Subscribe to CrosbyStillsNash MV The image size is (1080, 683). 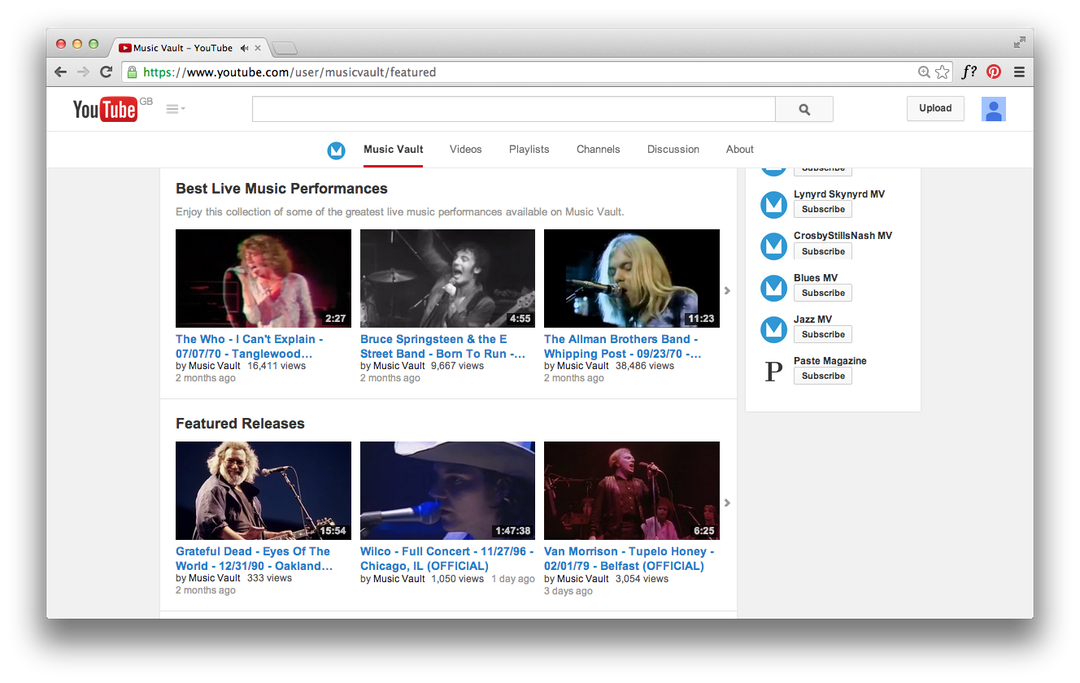point(822,251)
